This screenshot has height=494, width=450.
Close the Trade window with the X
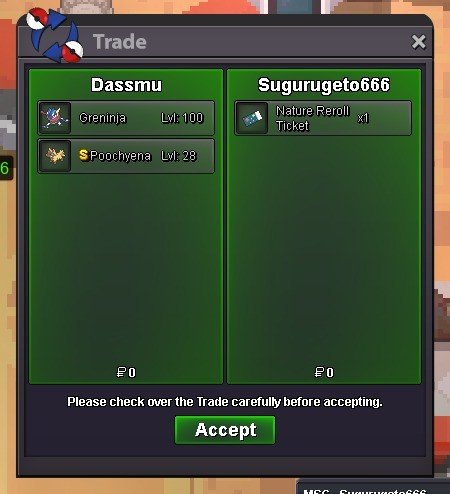(419, 42)
